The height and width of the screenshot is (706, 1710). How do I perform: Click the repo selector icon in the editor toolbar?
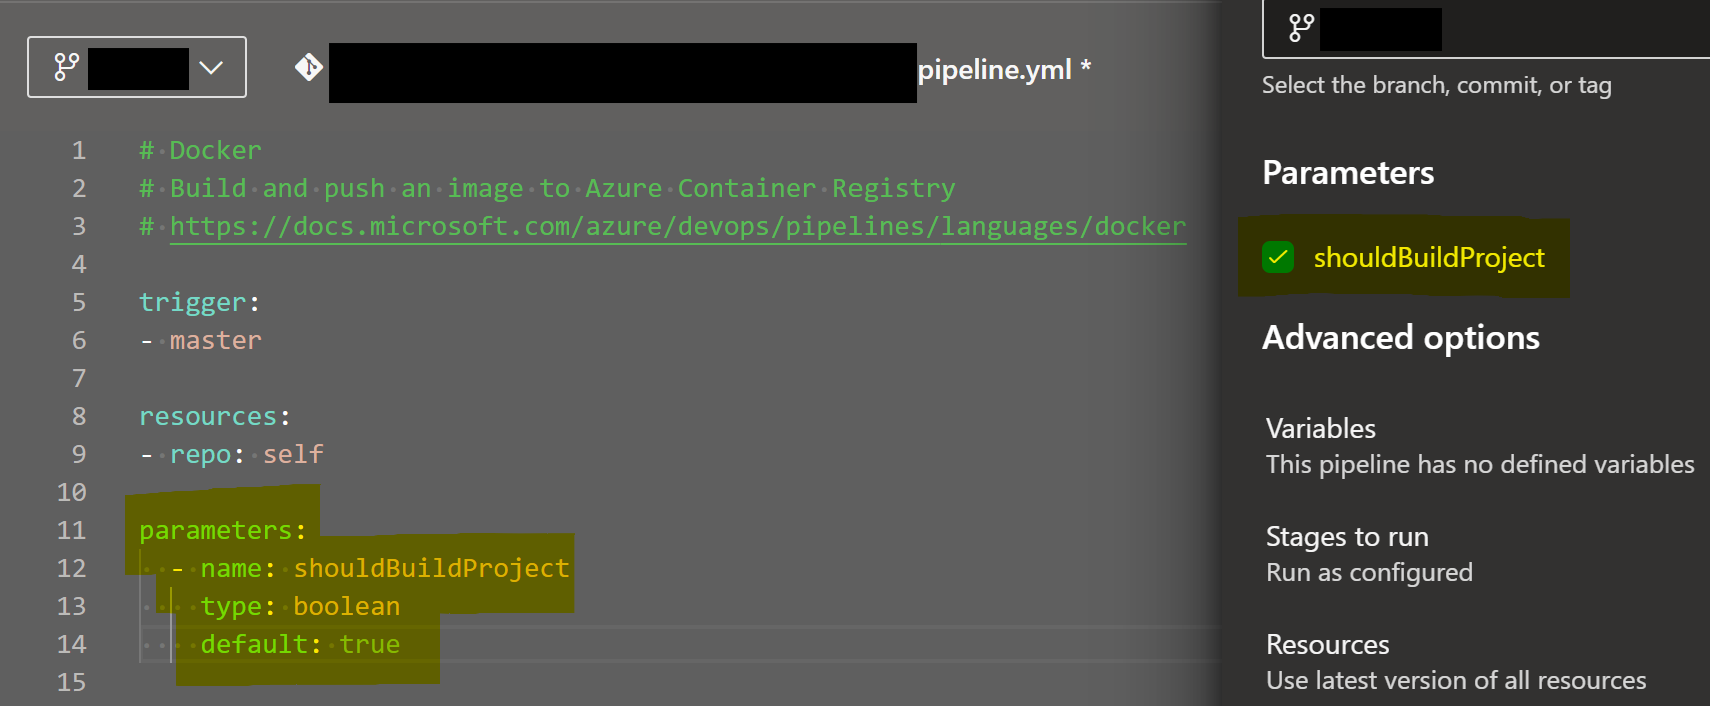tap(309, 67)
